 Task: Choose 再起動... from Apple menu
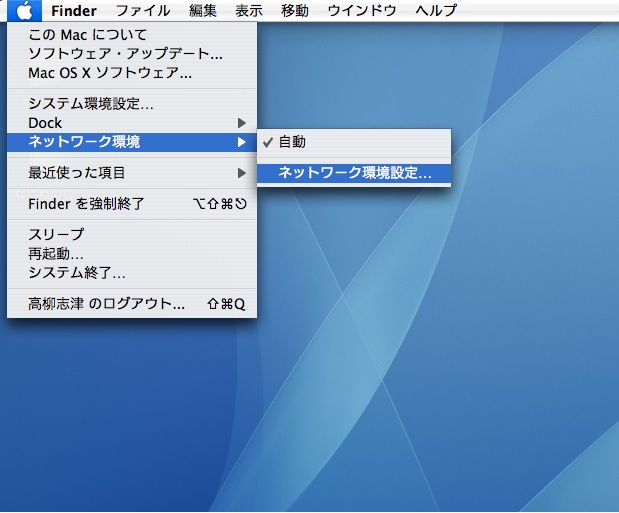coord(132,254)
